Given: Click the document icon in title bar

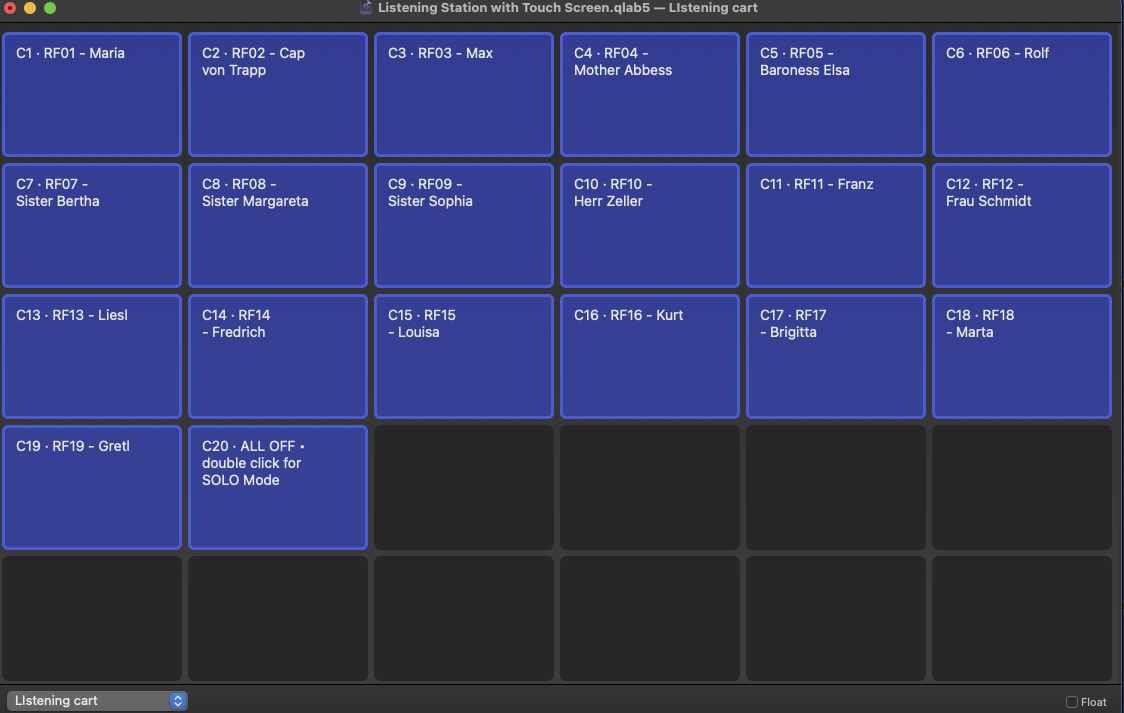Looking at the screenshot, I should coord(367,8).
